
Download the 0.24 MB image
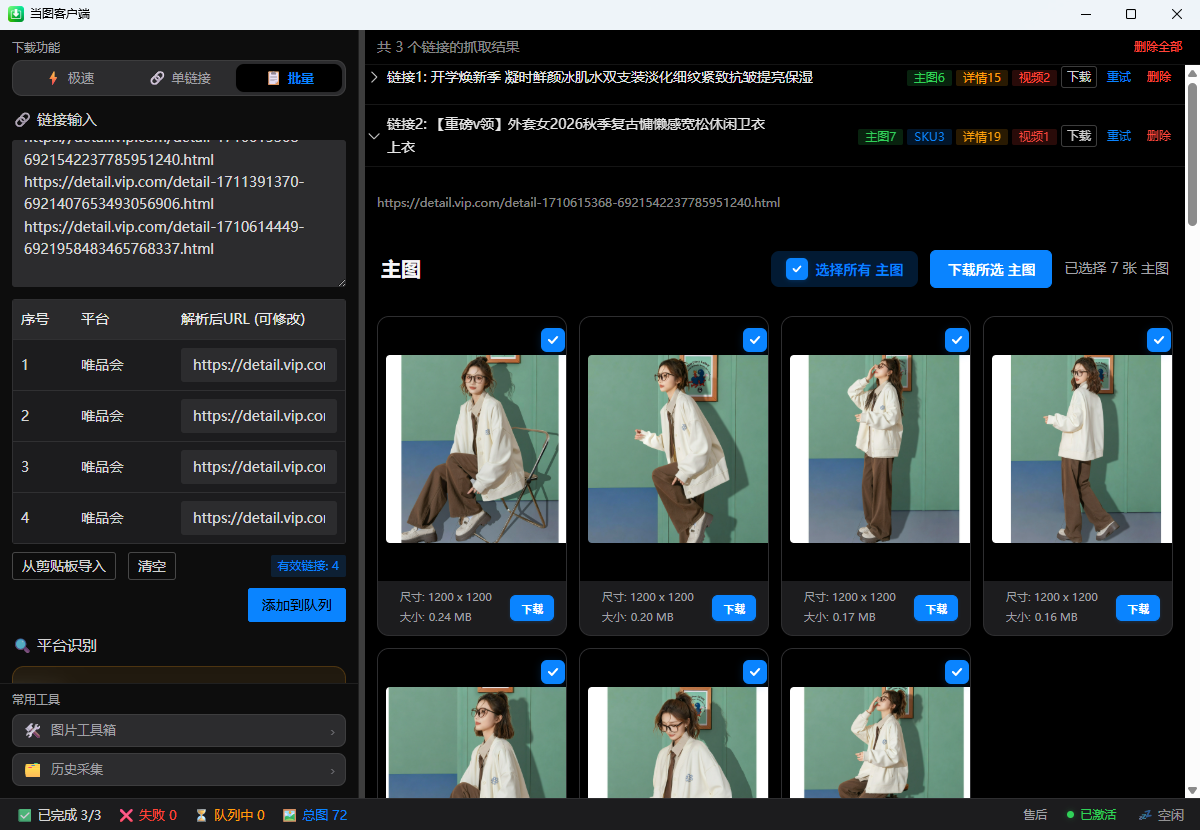click(532, 608)
